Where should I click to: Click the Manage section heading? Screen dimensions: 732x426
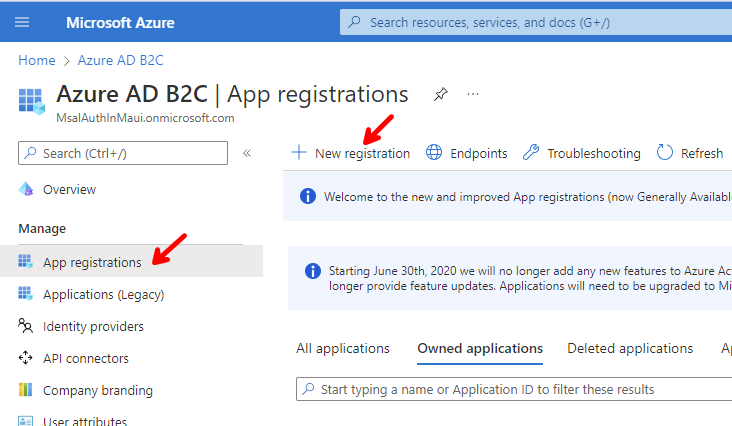click(x=42, y=229)
